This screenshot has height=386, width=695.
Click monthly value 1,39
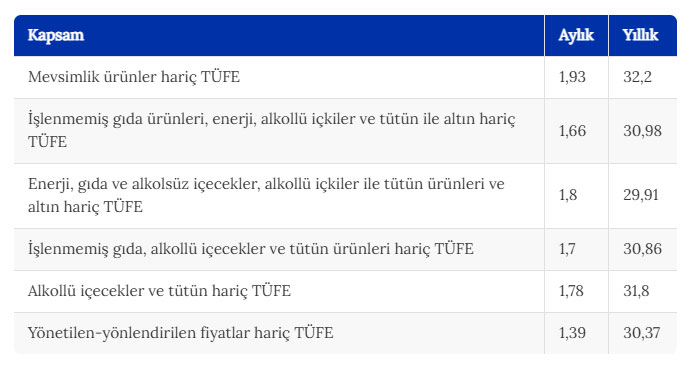pos(572,333)
